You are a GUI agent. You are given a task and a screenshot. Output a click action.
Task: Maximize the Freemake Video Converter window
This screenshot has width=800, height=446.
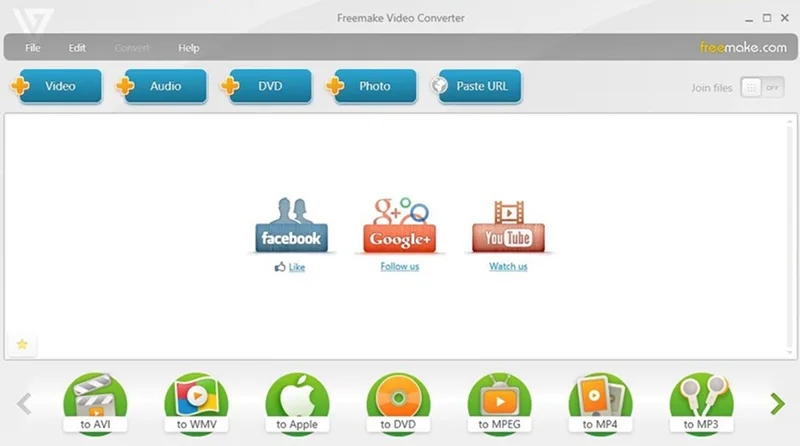pyautogui.click(x=767, y=18)
